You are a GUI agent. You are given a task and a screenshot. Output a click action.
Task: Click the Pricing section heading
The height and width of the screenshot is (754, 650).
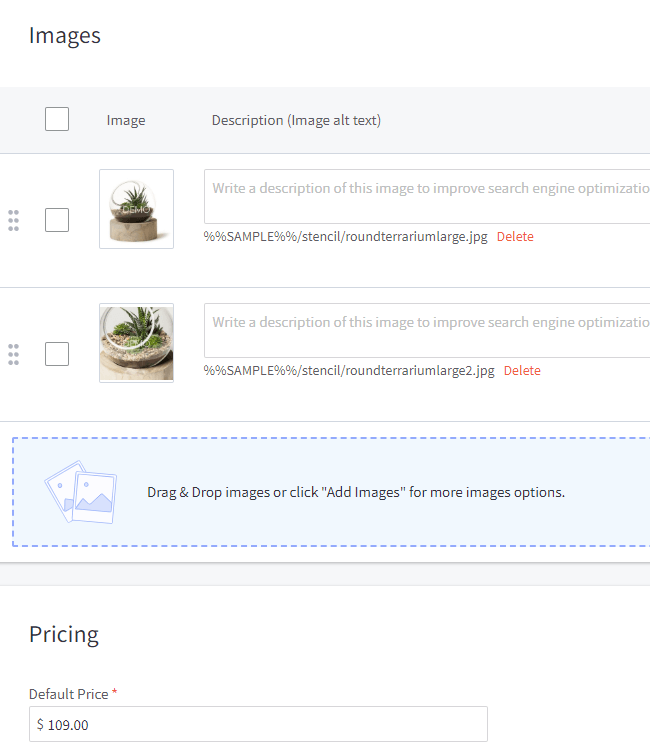(64, 634)
